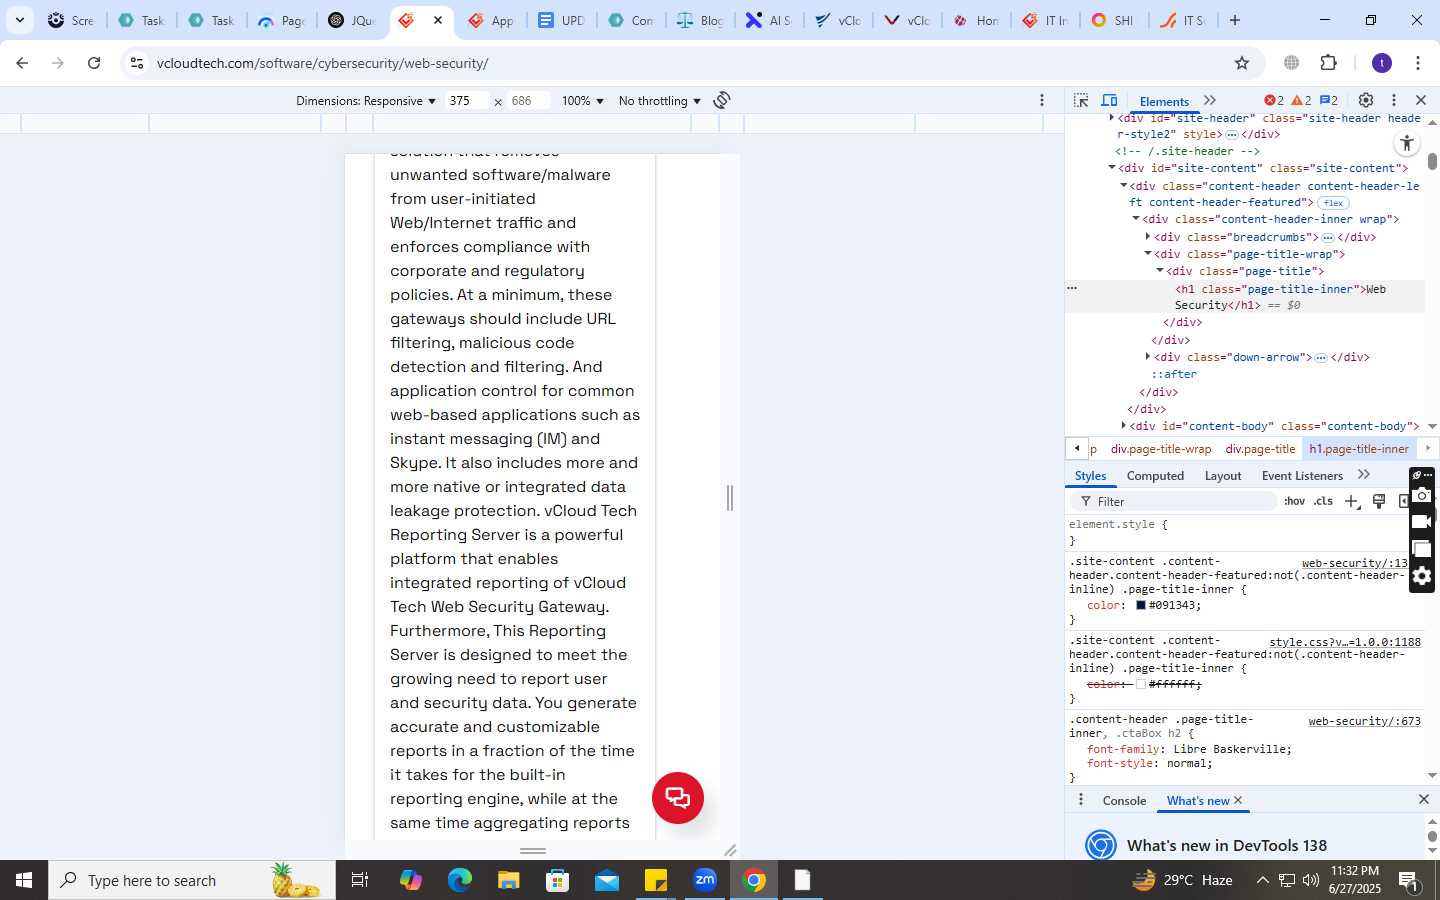Viewport: 1440px width, 900px height.
Task: Select the Styles tab
Action: 1090,476
